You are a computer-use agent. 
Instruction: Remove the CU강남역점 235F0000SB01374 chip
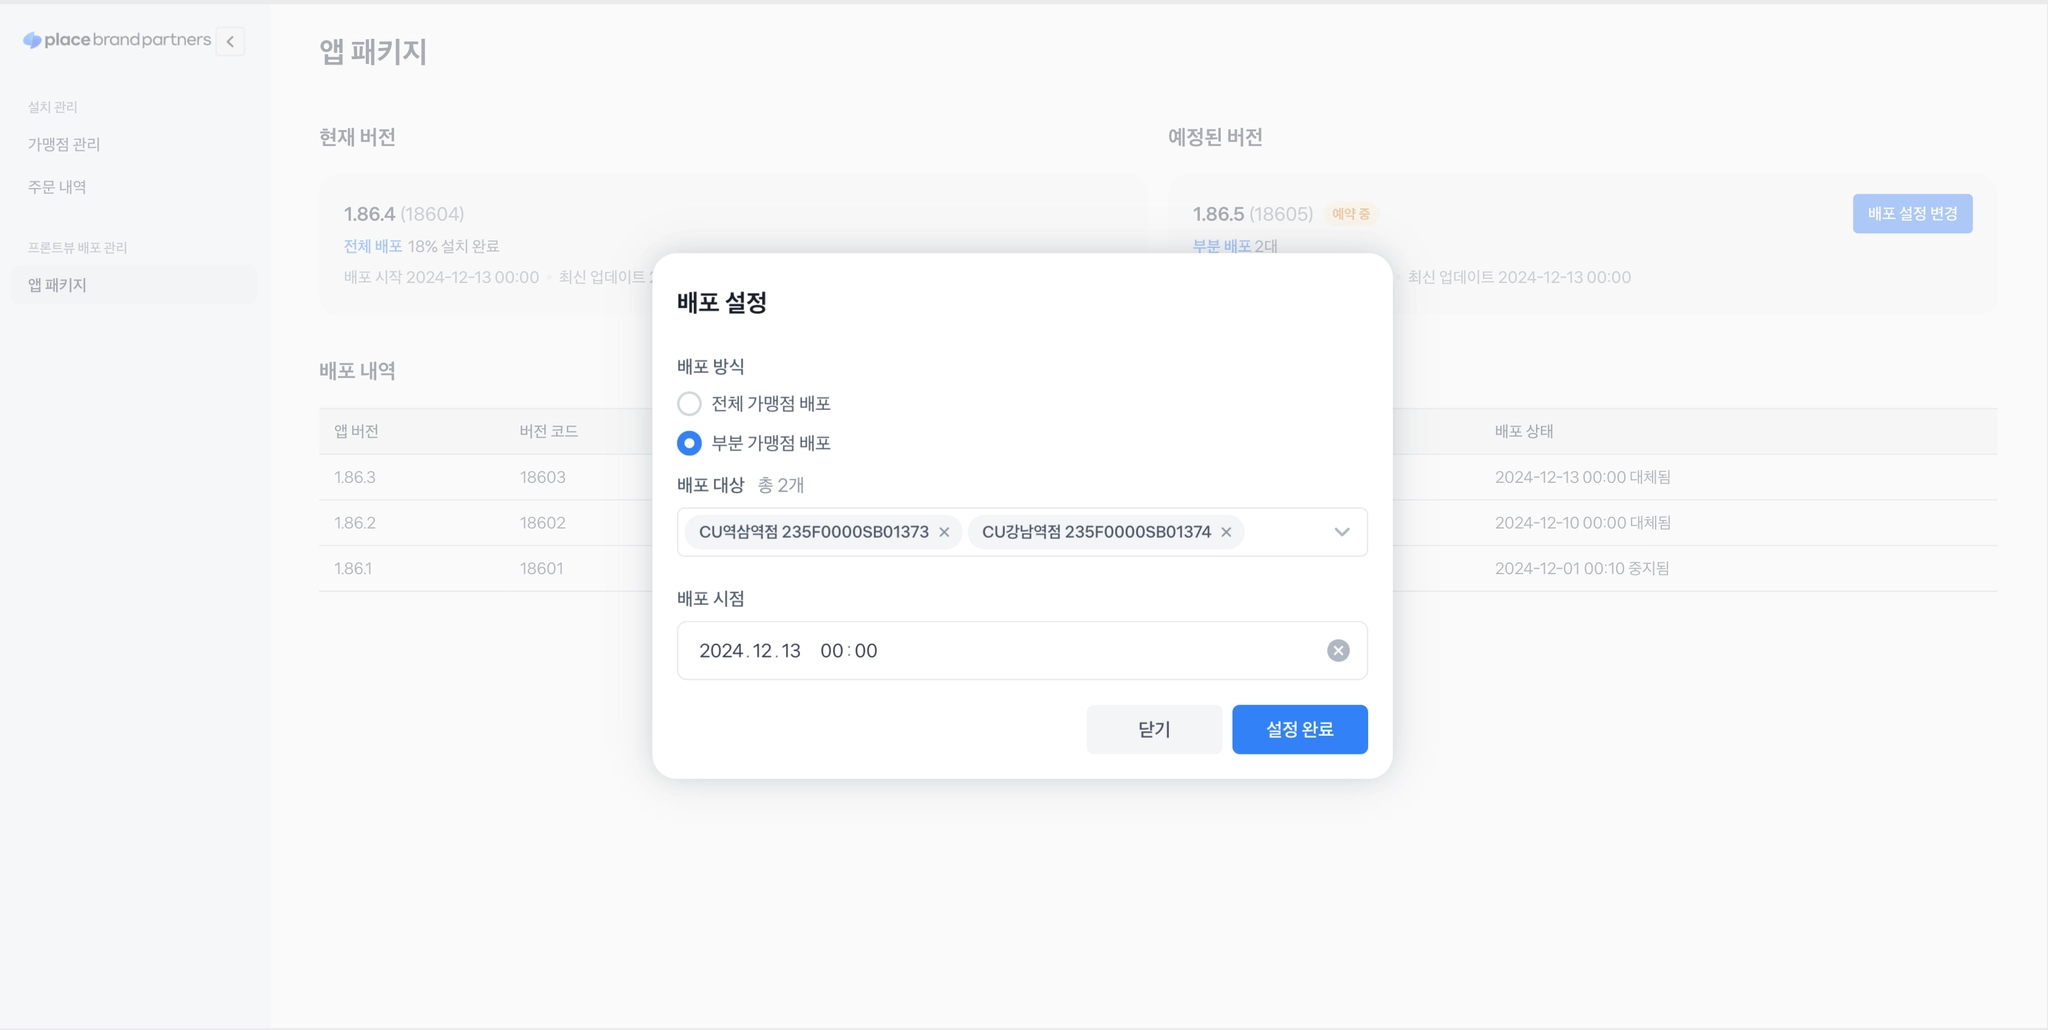[1226, 532]
